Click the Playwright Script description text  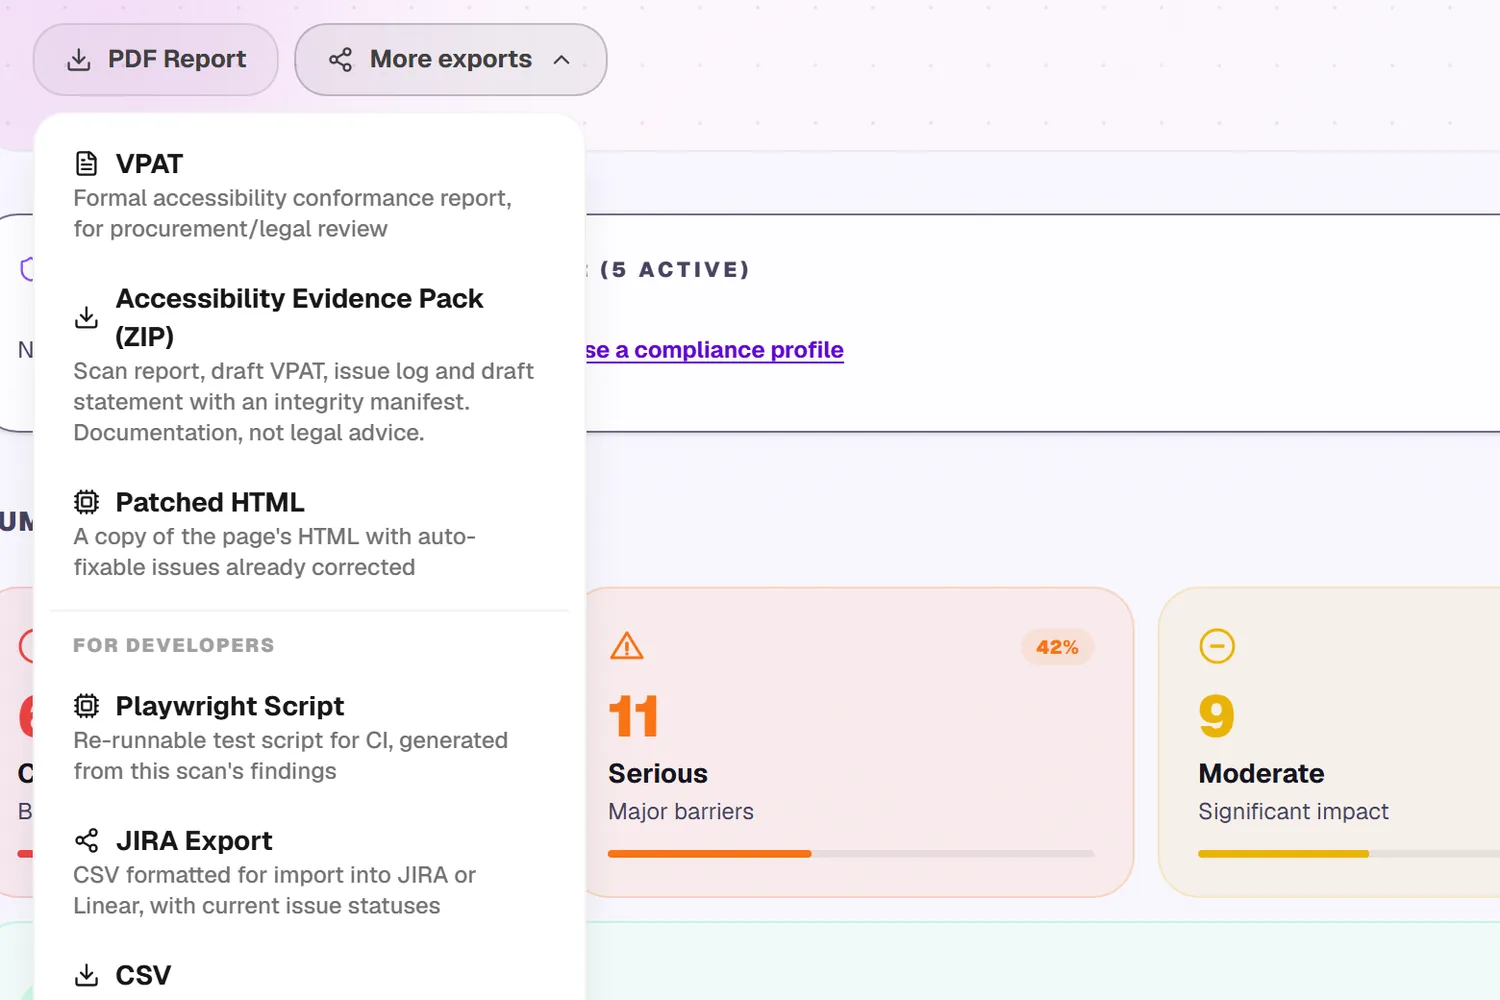(x=290, y=756)
